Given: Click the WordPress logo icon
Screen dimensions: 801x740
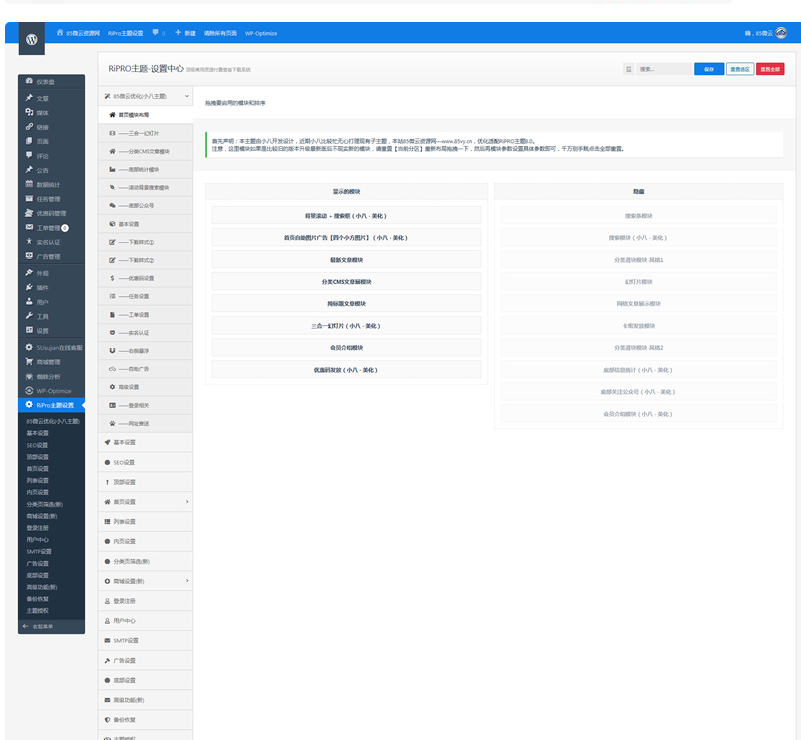Looking at the screenshot, I should tap(32, 40).
